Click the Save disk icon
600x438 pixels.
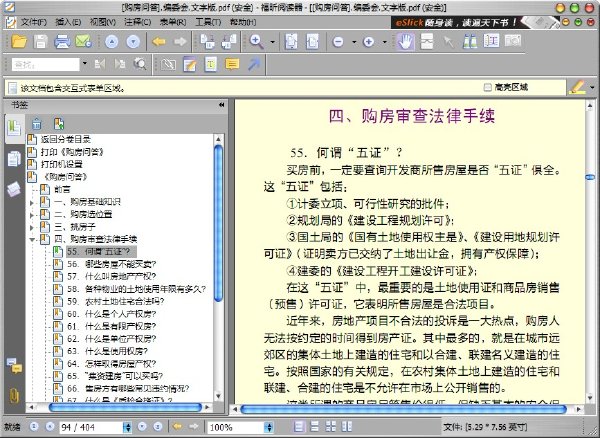point(40,41)
